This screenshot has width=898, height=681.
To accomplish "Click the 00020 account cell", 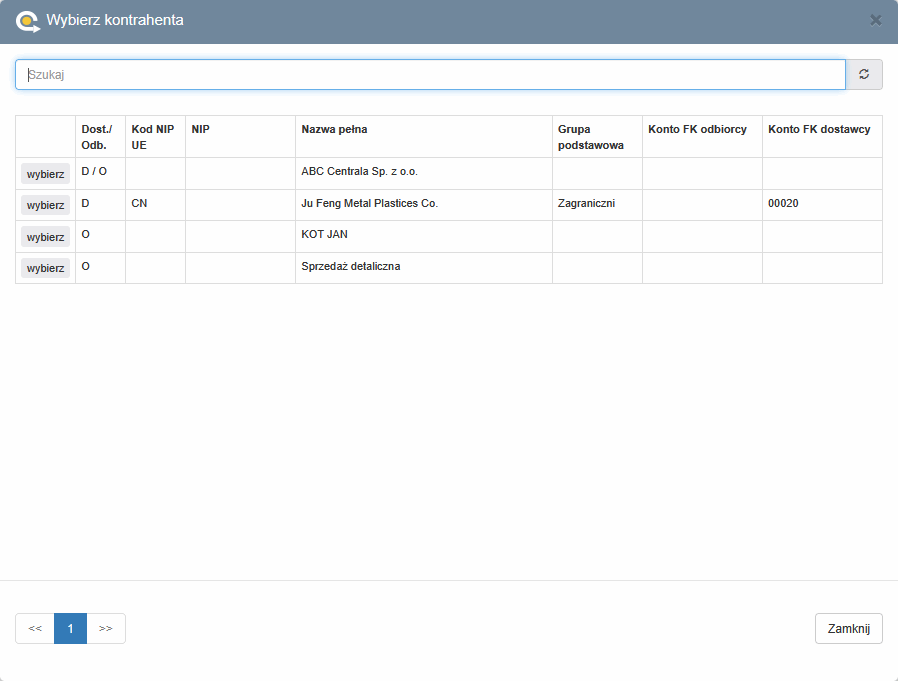I will pyautogui.click(x=783, y=203).
